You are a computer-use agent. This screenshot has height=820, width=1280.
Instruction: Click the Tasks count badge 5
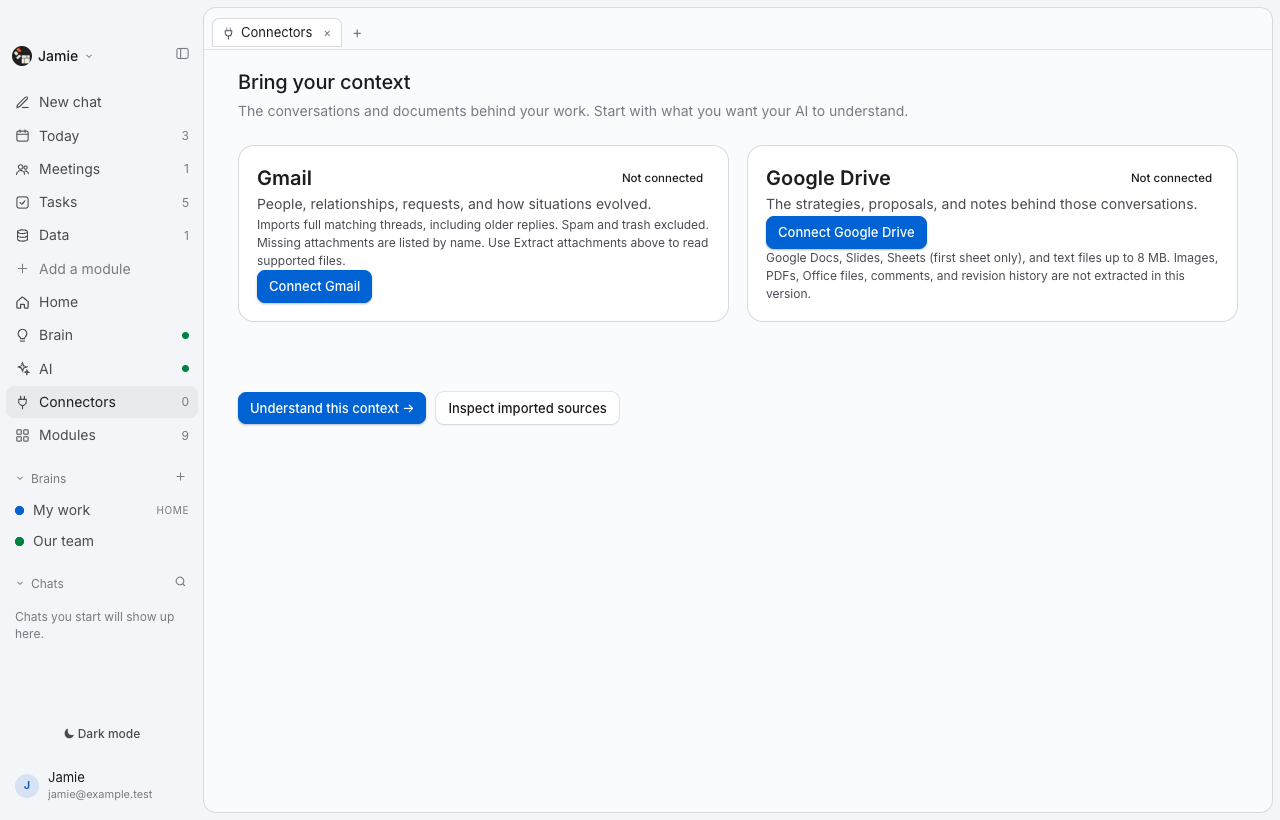[185, 202]
